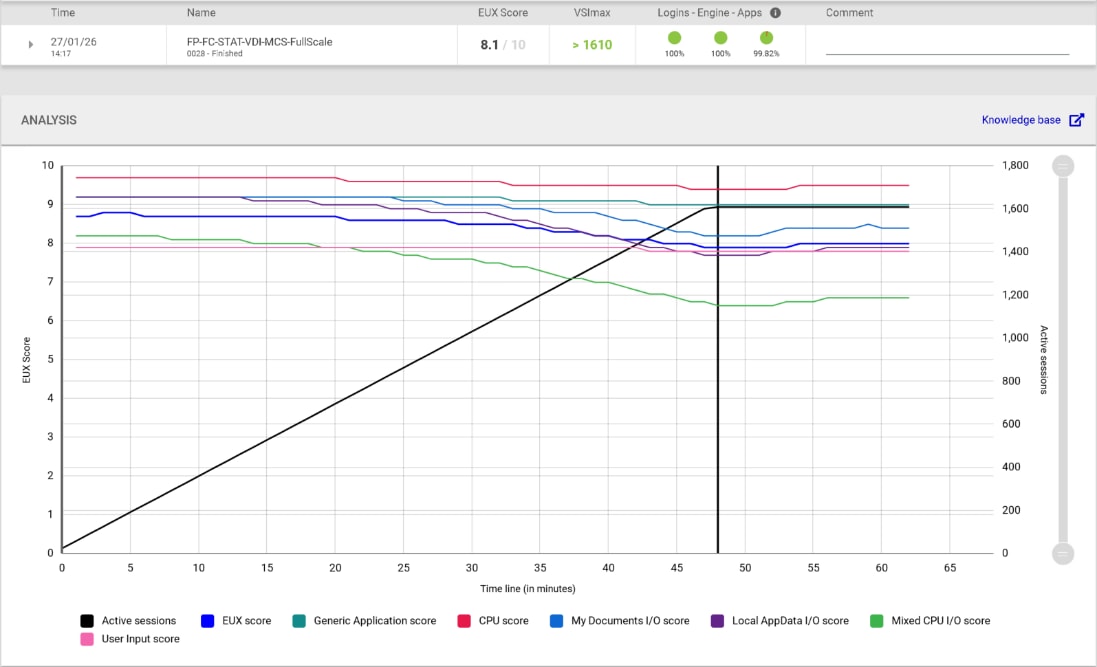Toggle Mixed CPU I/O score legend swatch
This screenshot has width=1097, height=667.
[877, 621]
